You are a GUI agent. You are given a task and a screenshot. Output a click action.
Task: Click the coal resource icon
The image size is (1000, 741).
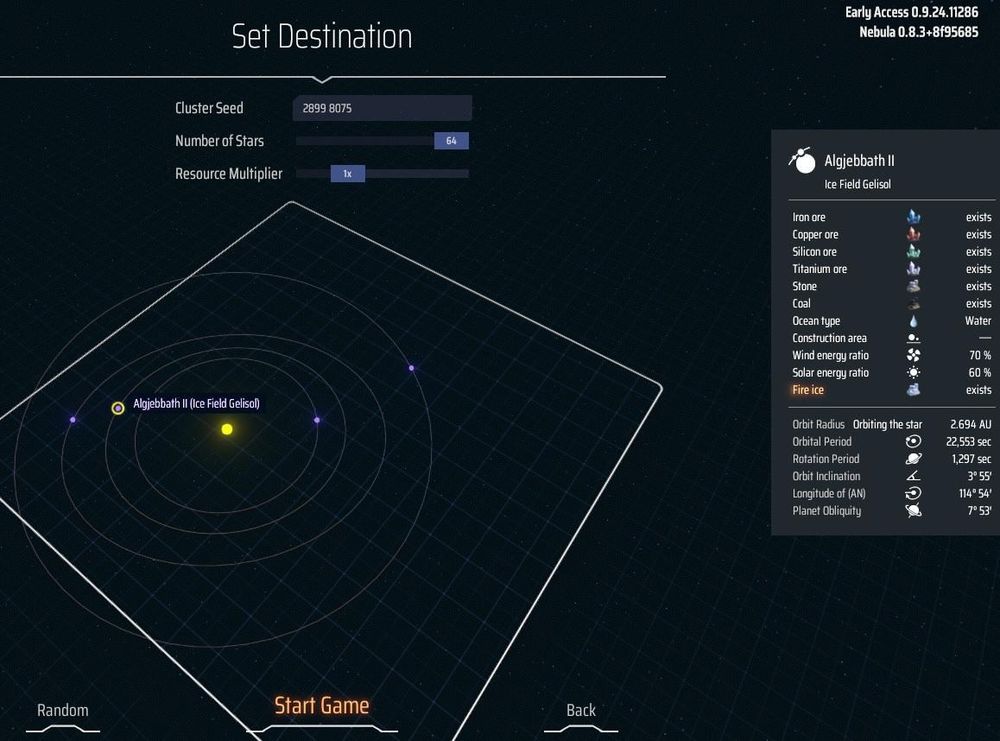913,304
